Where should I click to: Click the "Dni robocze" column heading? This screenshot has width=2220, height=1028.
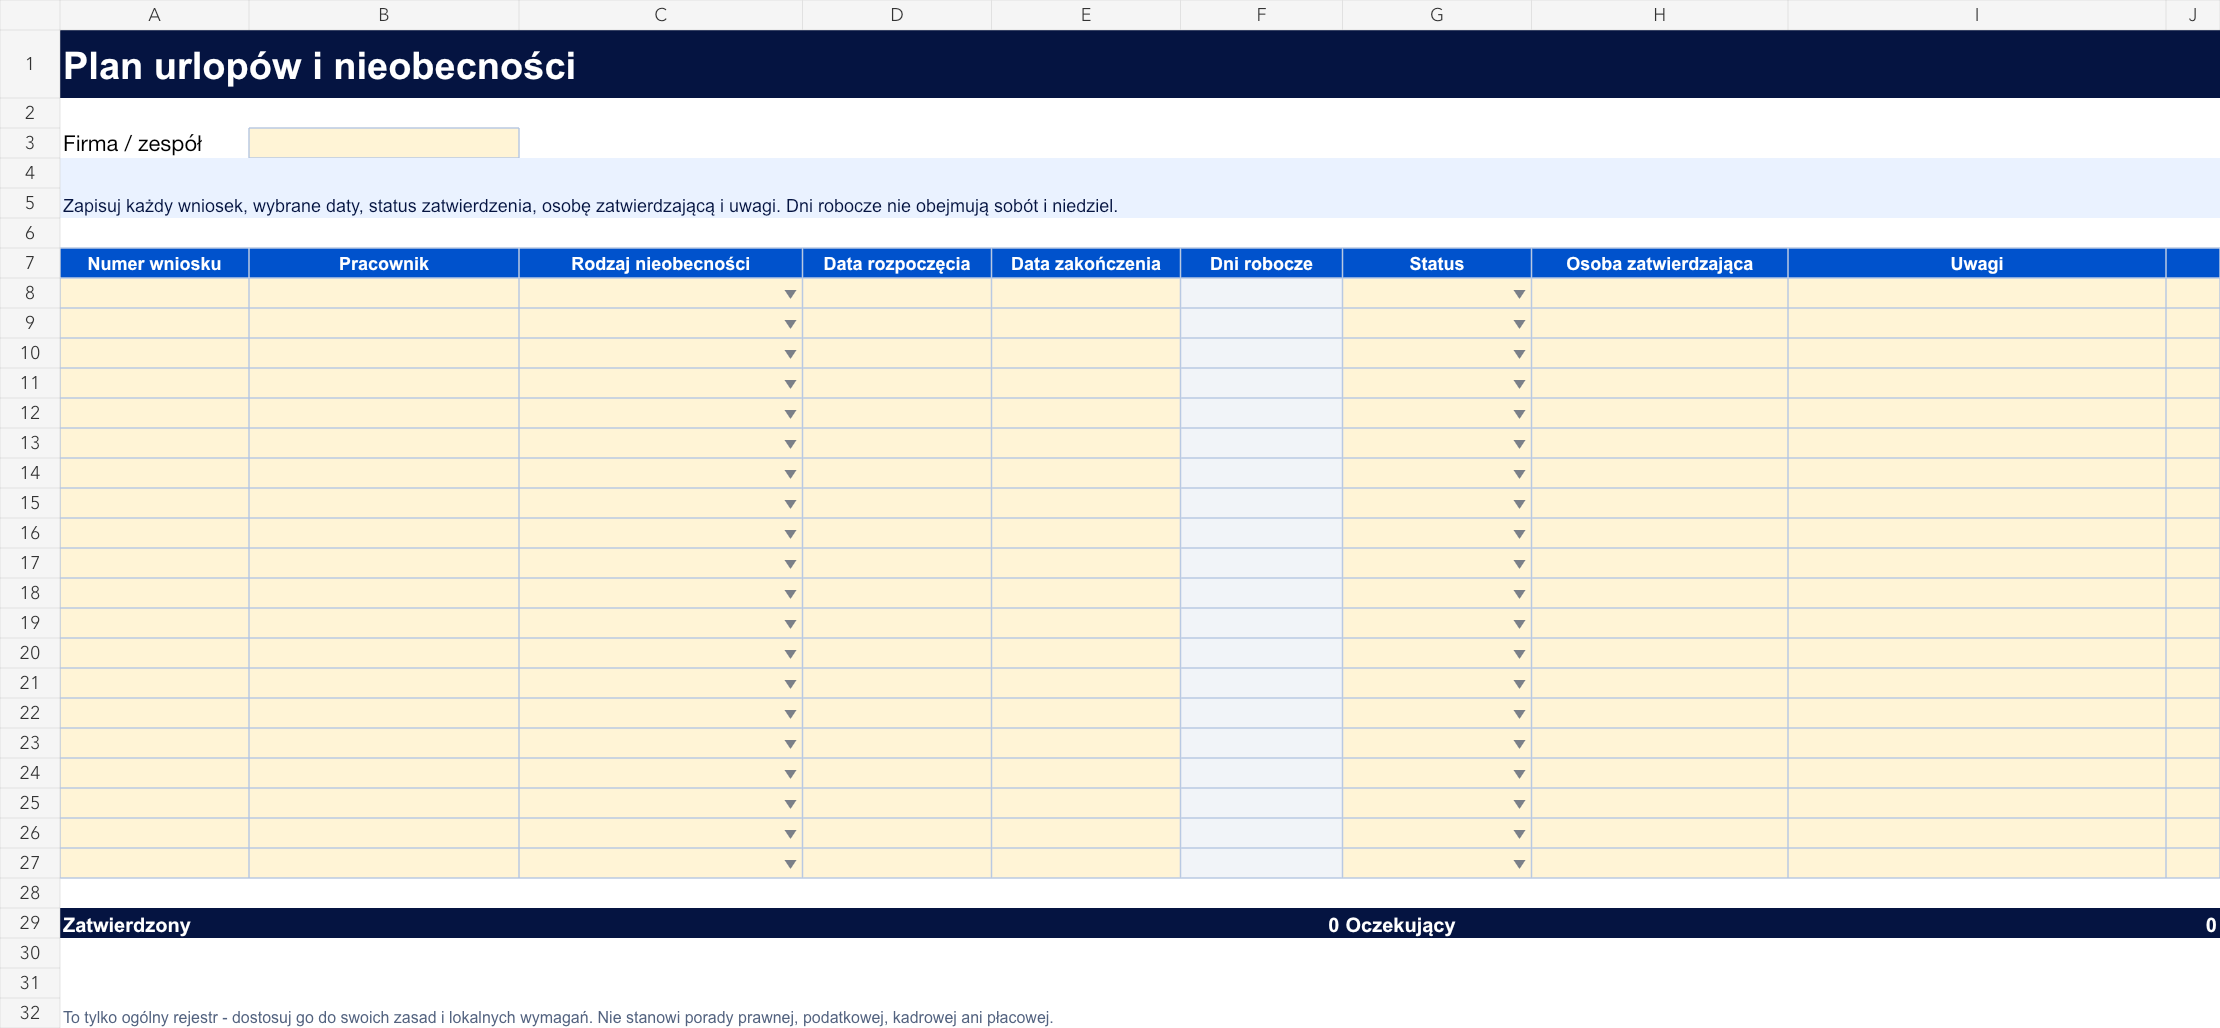(x=1261, y=264)
